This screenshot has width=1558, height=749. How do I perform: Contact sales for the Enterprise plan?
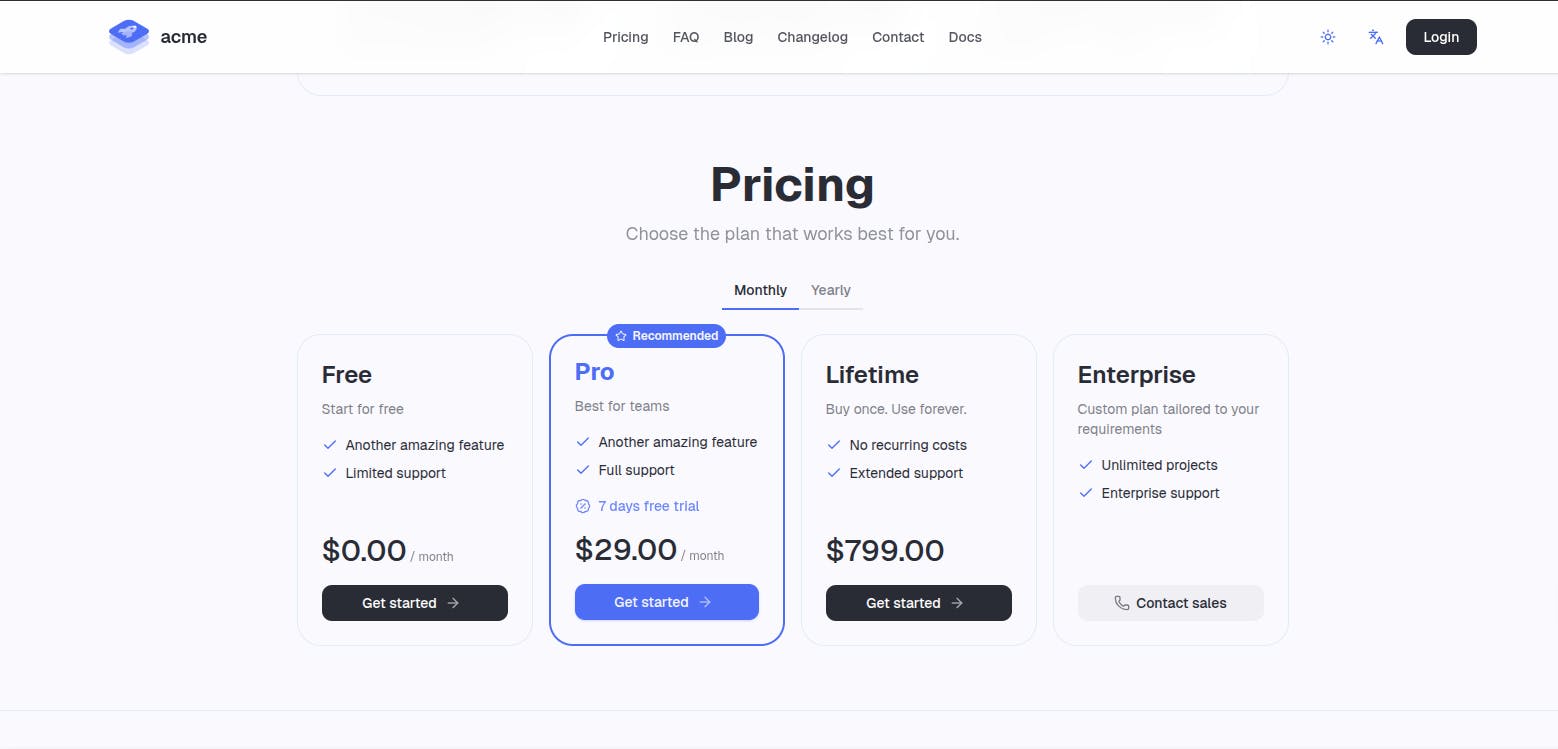click(1170, 603)
